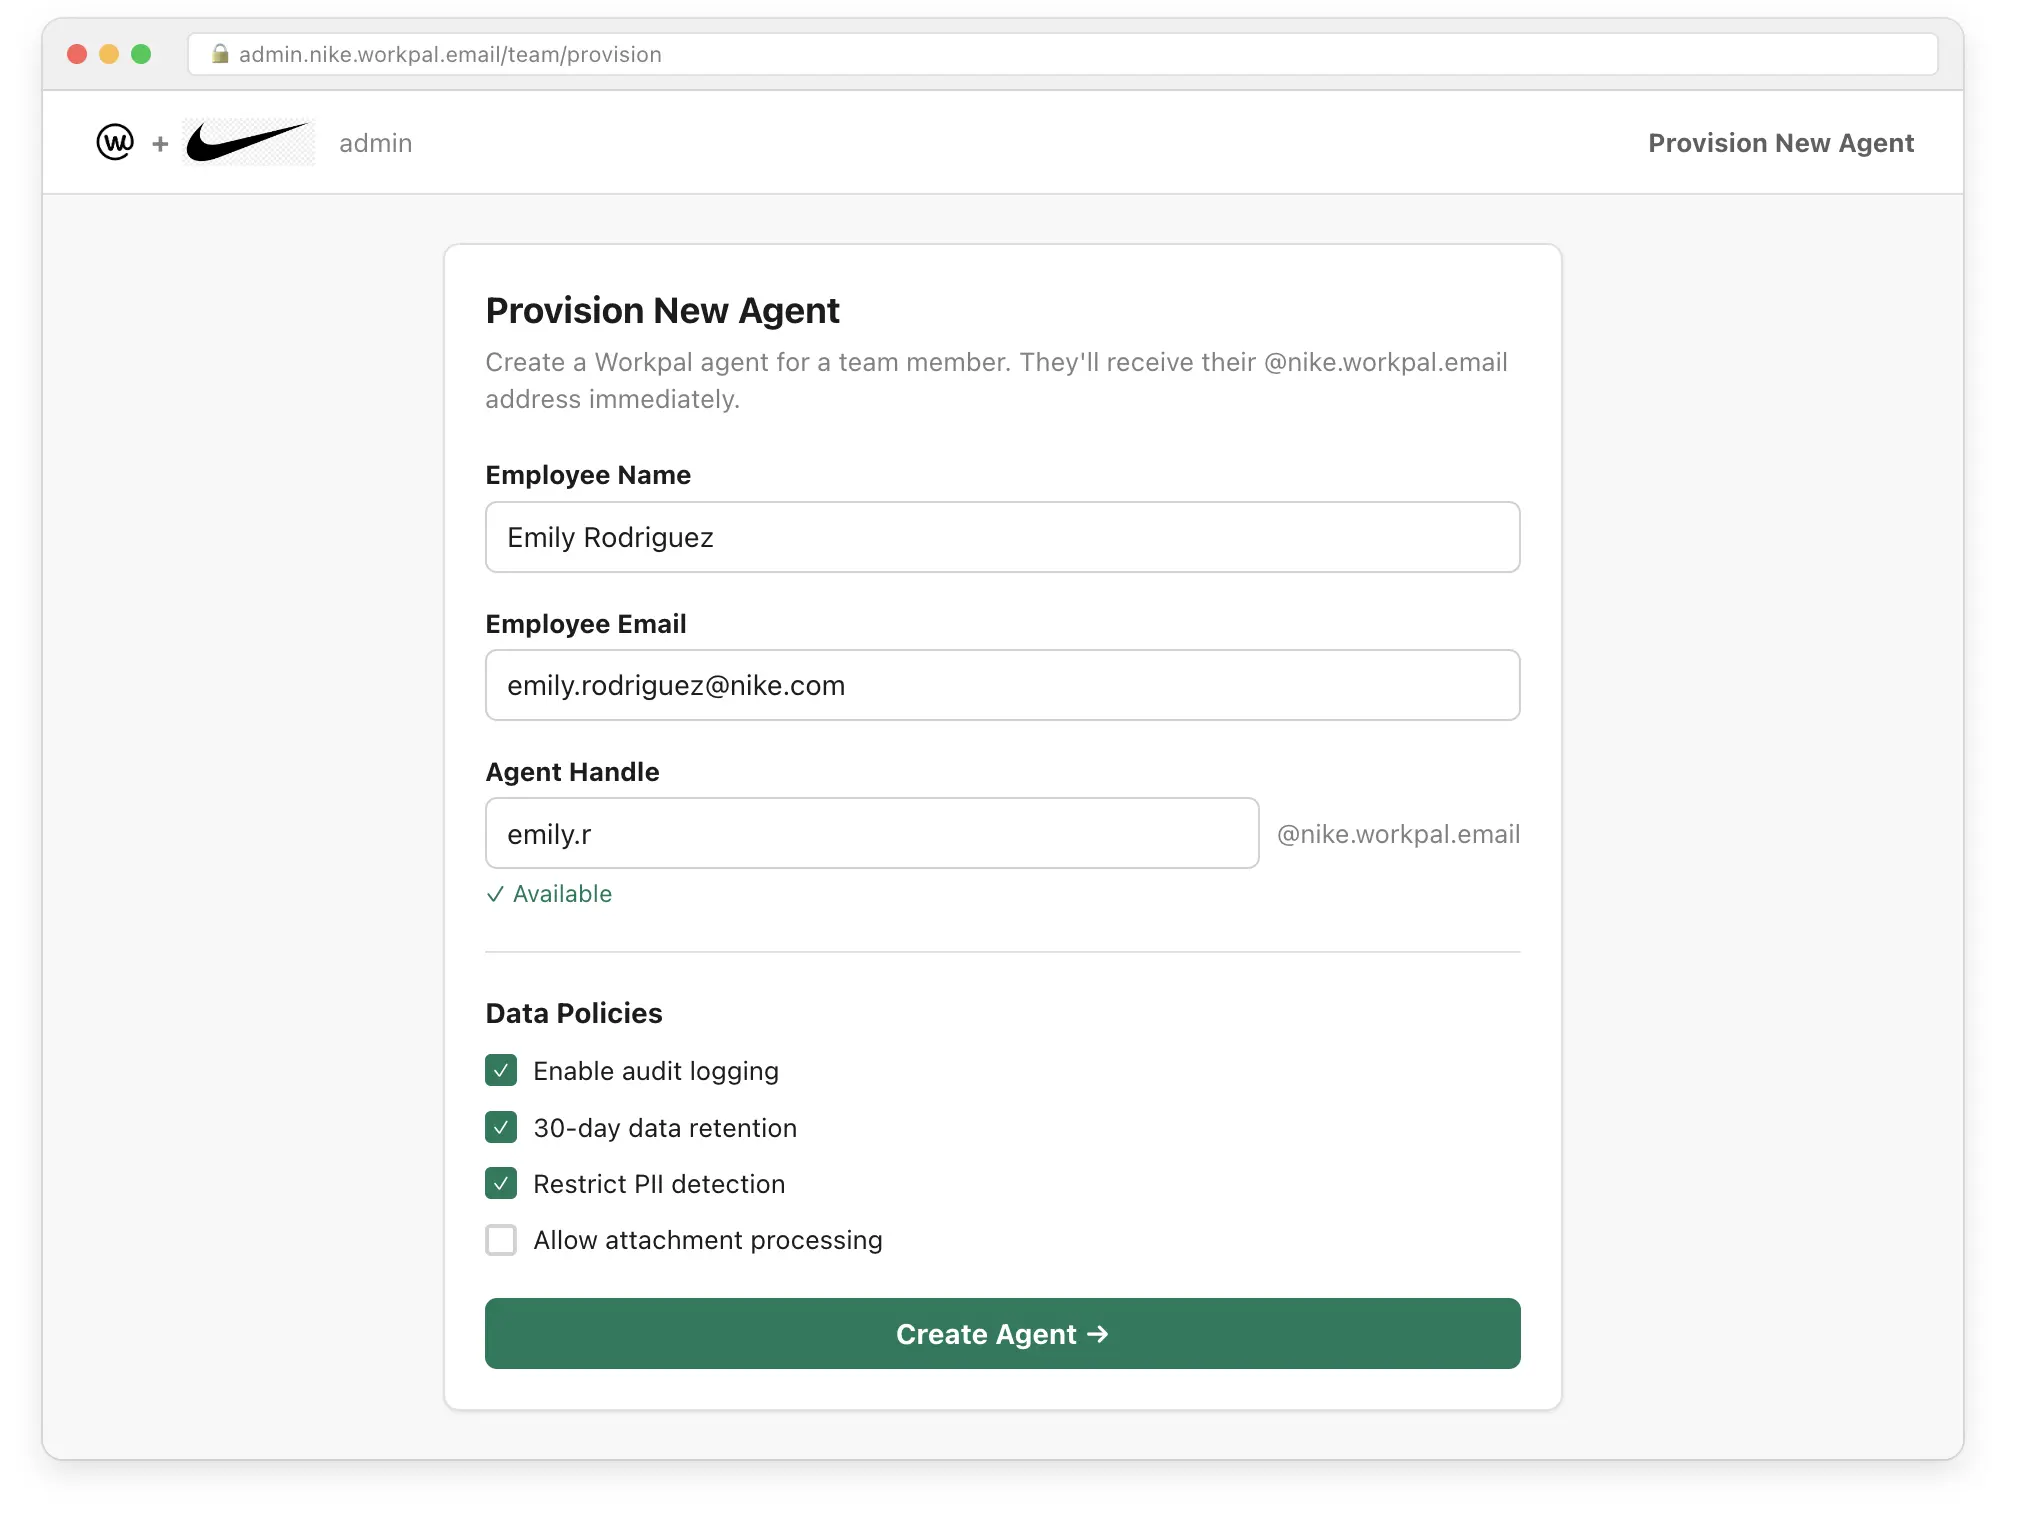Click the green Available checkmark
The width and height of the screenshot is (2018, 1538).
coord(495,894)
